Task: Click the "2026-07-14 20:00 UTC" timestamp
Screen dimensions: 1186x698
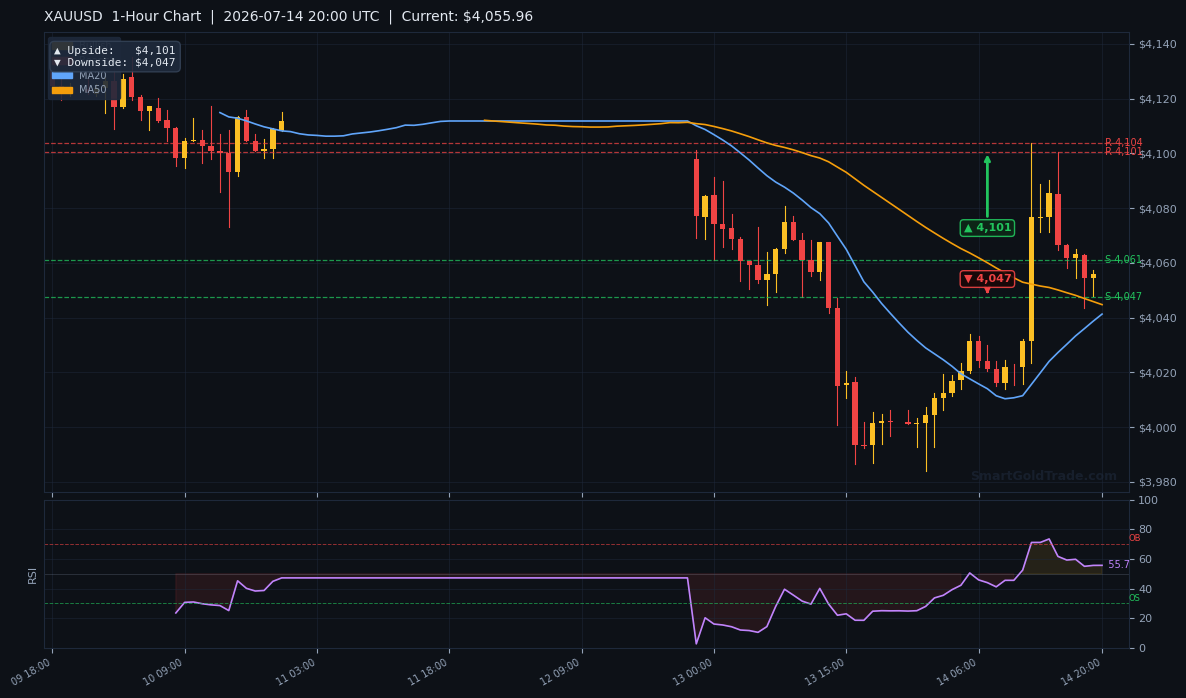Action: point(301,17)
